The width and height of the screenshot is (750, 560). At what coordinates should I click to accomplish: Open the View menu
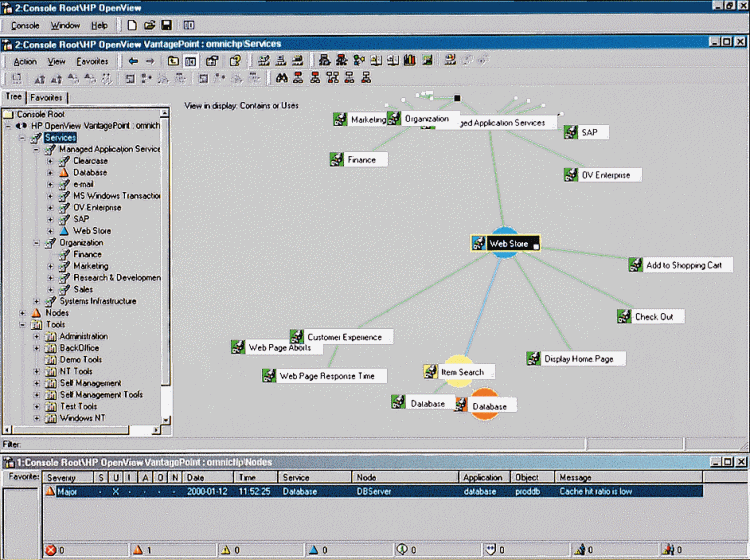56,62
